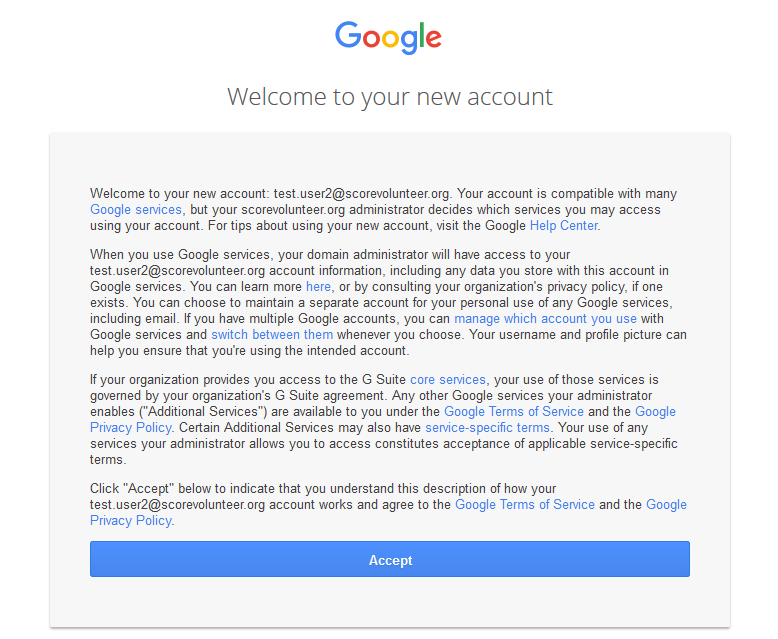Visit the Help Center link
Viewport: 778px width, 639px height.
pos(563,226)
